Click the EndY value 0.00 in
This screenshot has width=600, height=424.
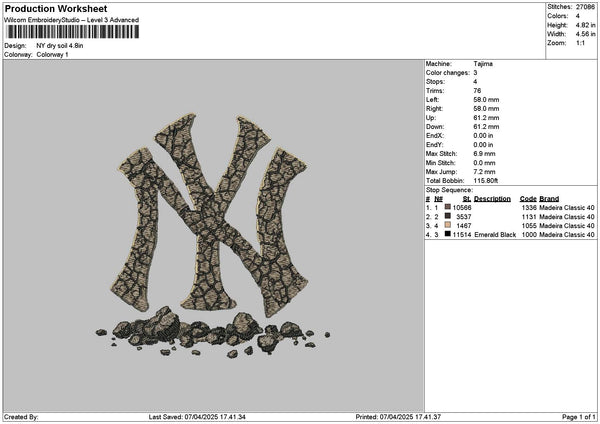pos(483,145)
